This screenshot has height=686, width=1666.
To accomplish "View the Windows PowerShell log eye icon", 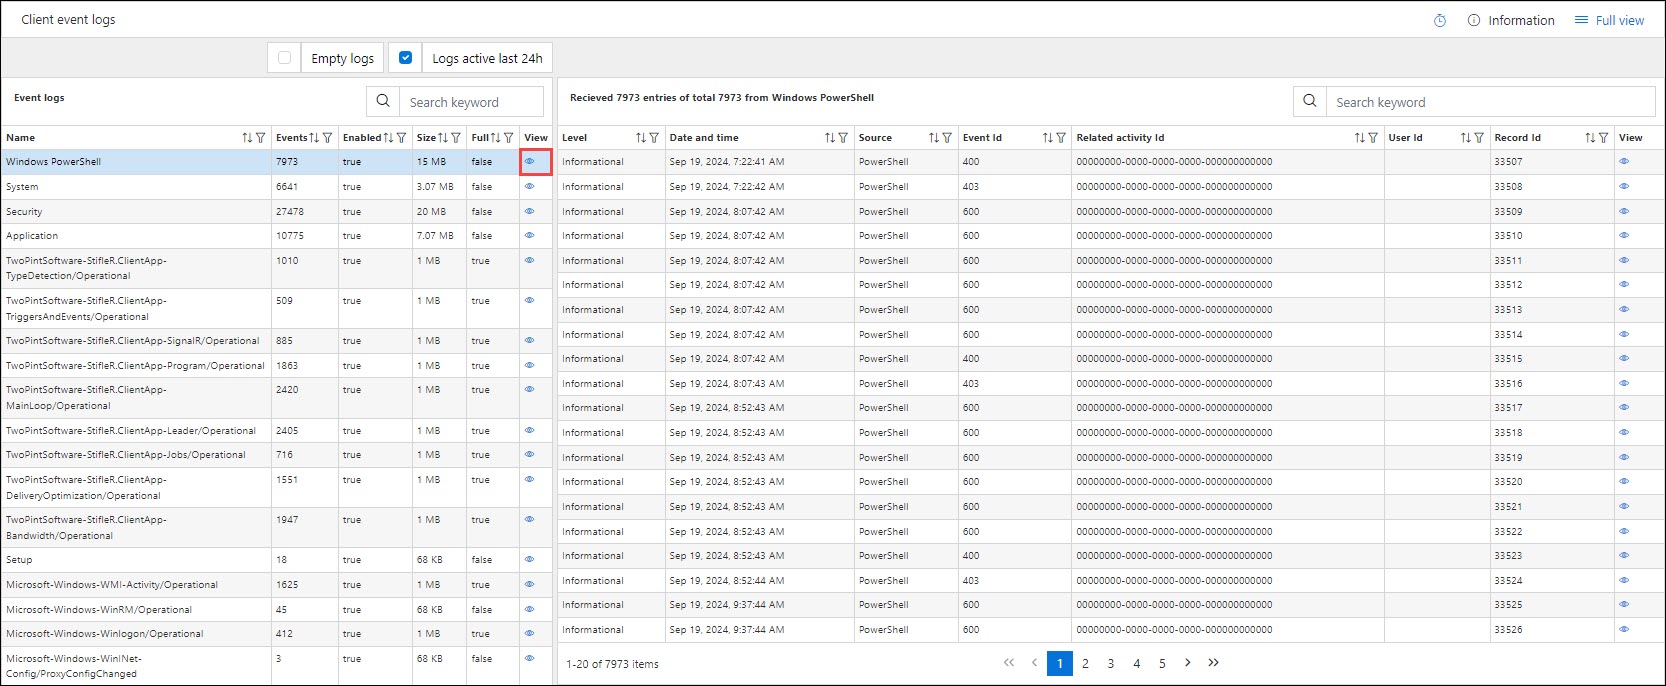I will tap(530, 161).
